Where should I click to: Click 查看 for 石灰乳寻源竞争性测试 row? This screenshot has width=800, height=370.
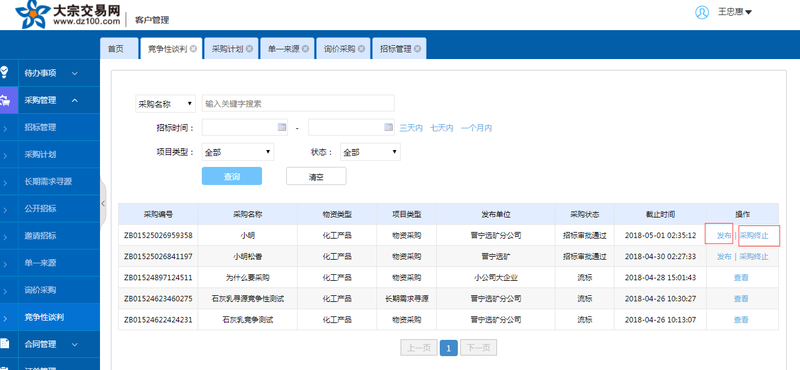pyautogui.click(x=741, y=299)
